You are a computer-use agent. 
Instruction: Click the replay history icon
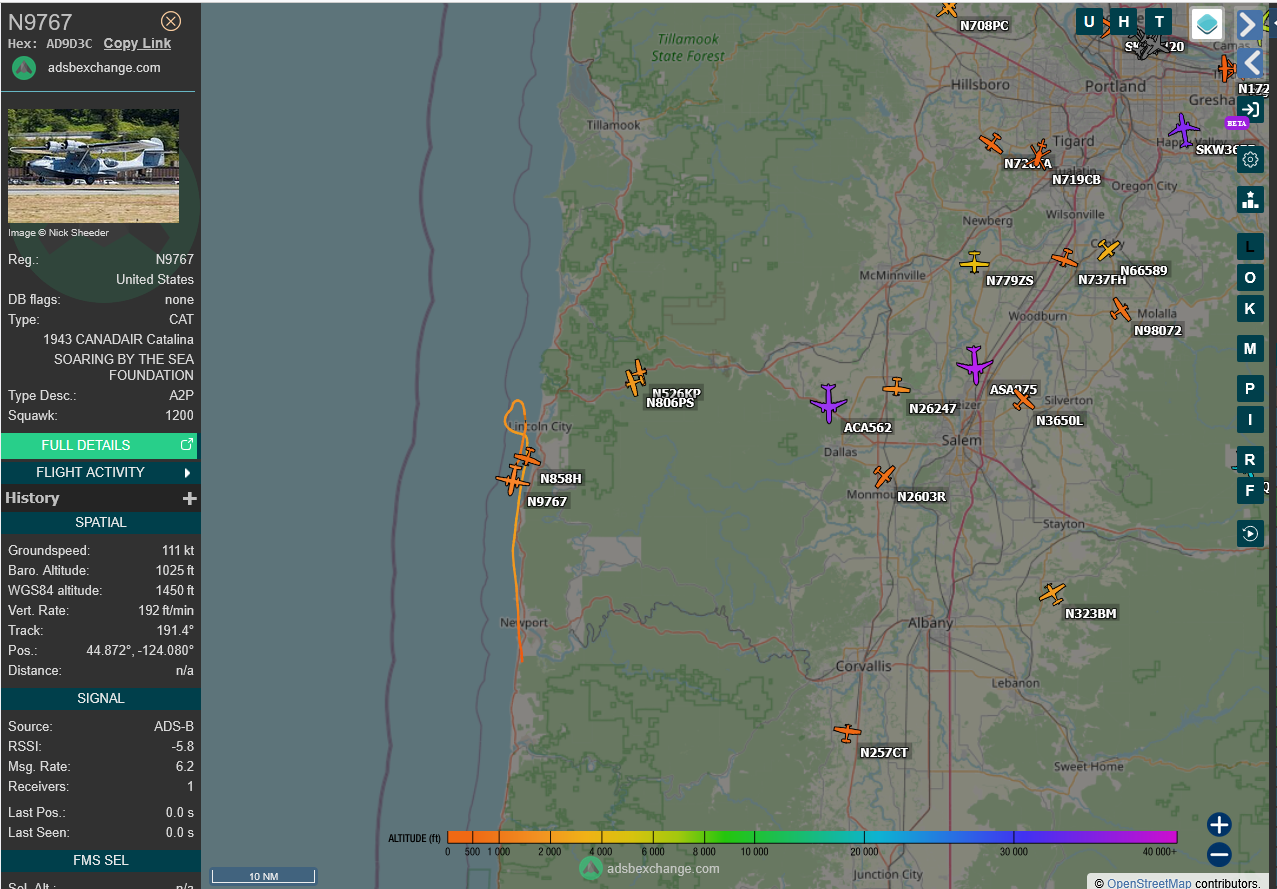(x=1250, y=533)
